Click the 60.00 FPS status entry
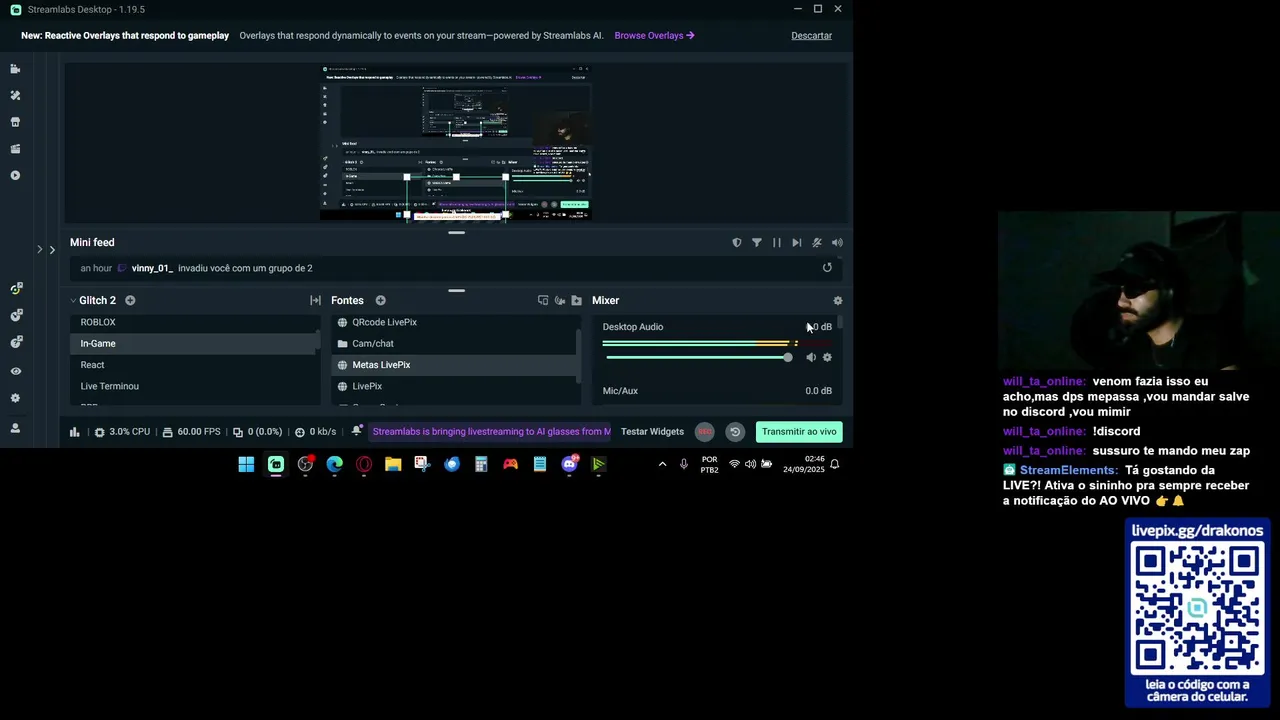This screenshot has height=720, width=1280. tap(191, 432)
